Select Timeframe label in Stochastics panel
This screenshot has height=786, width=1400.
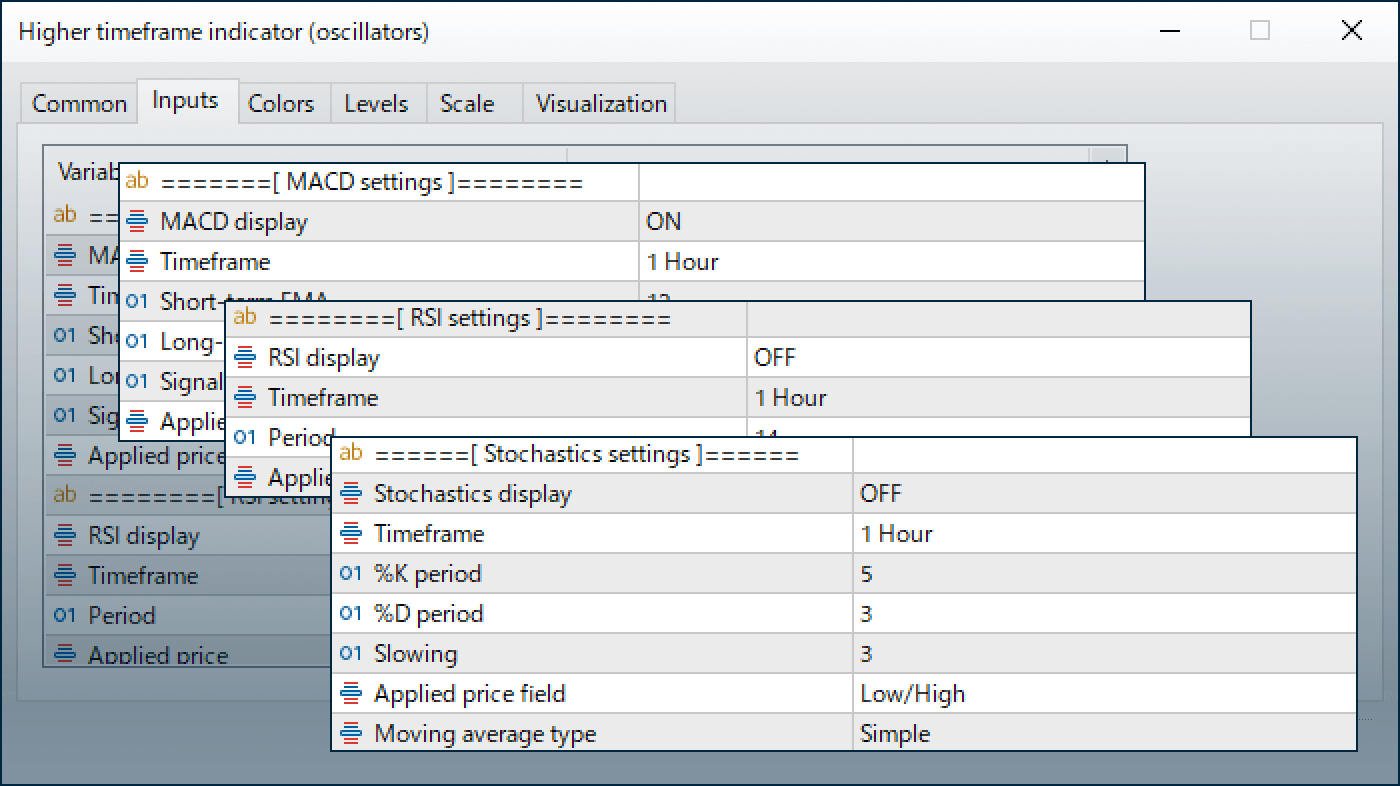[429, 534]
